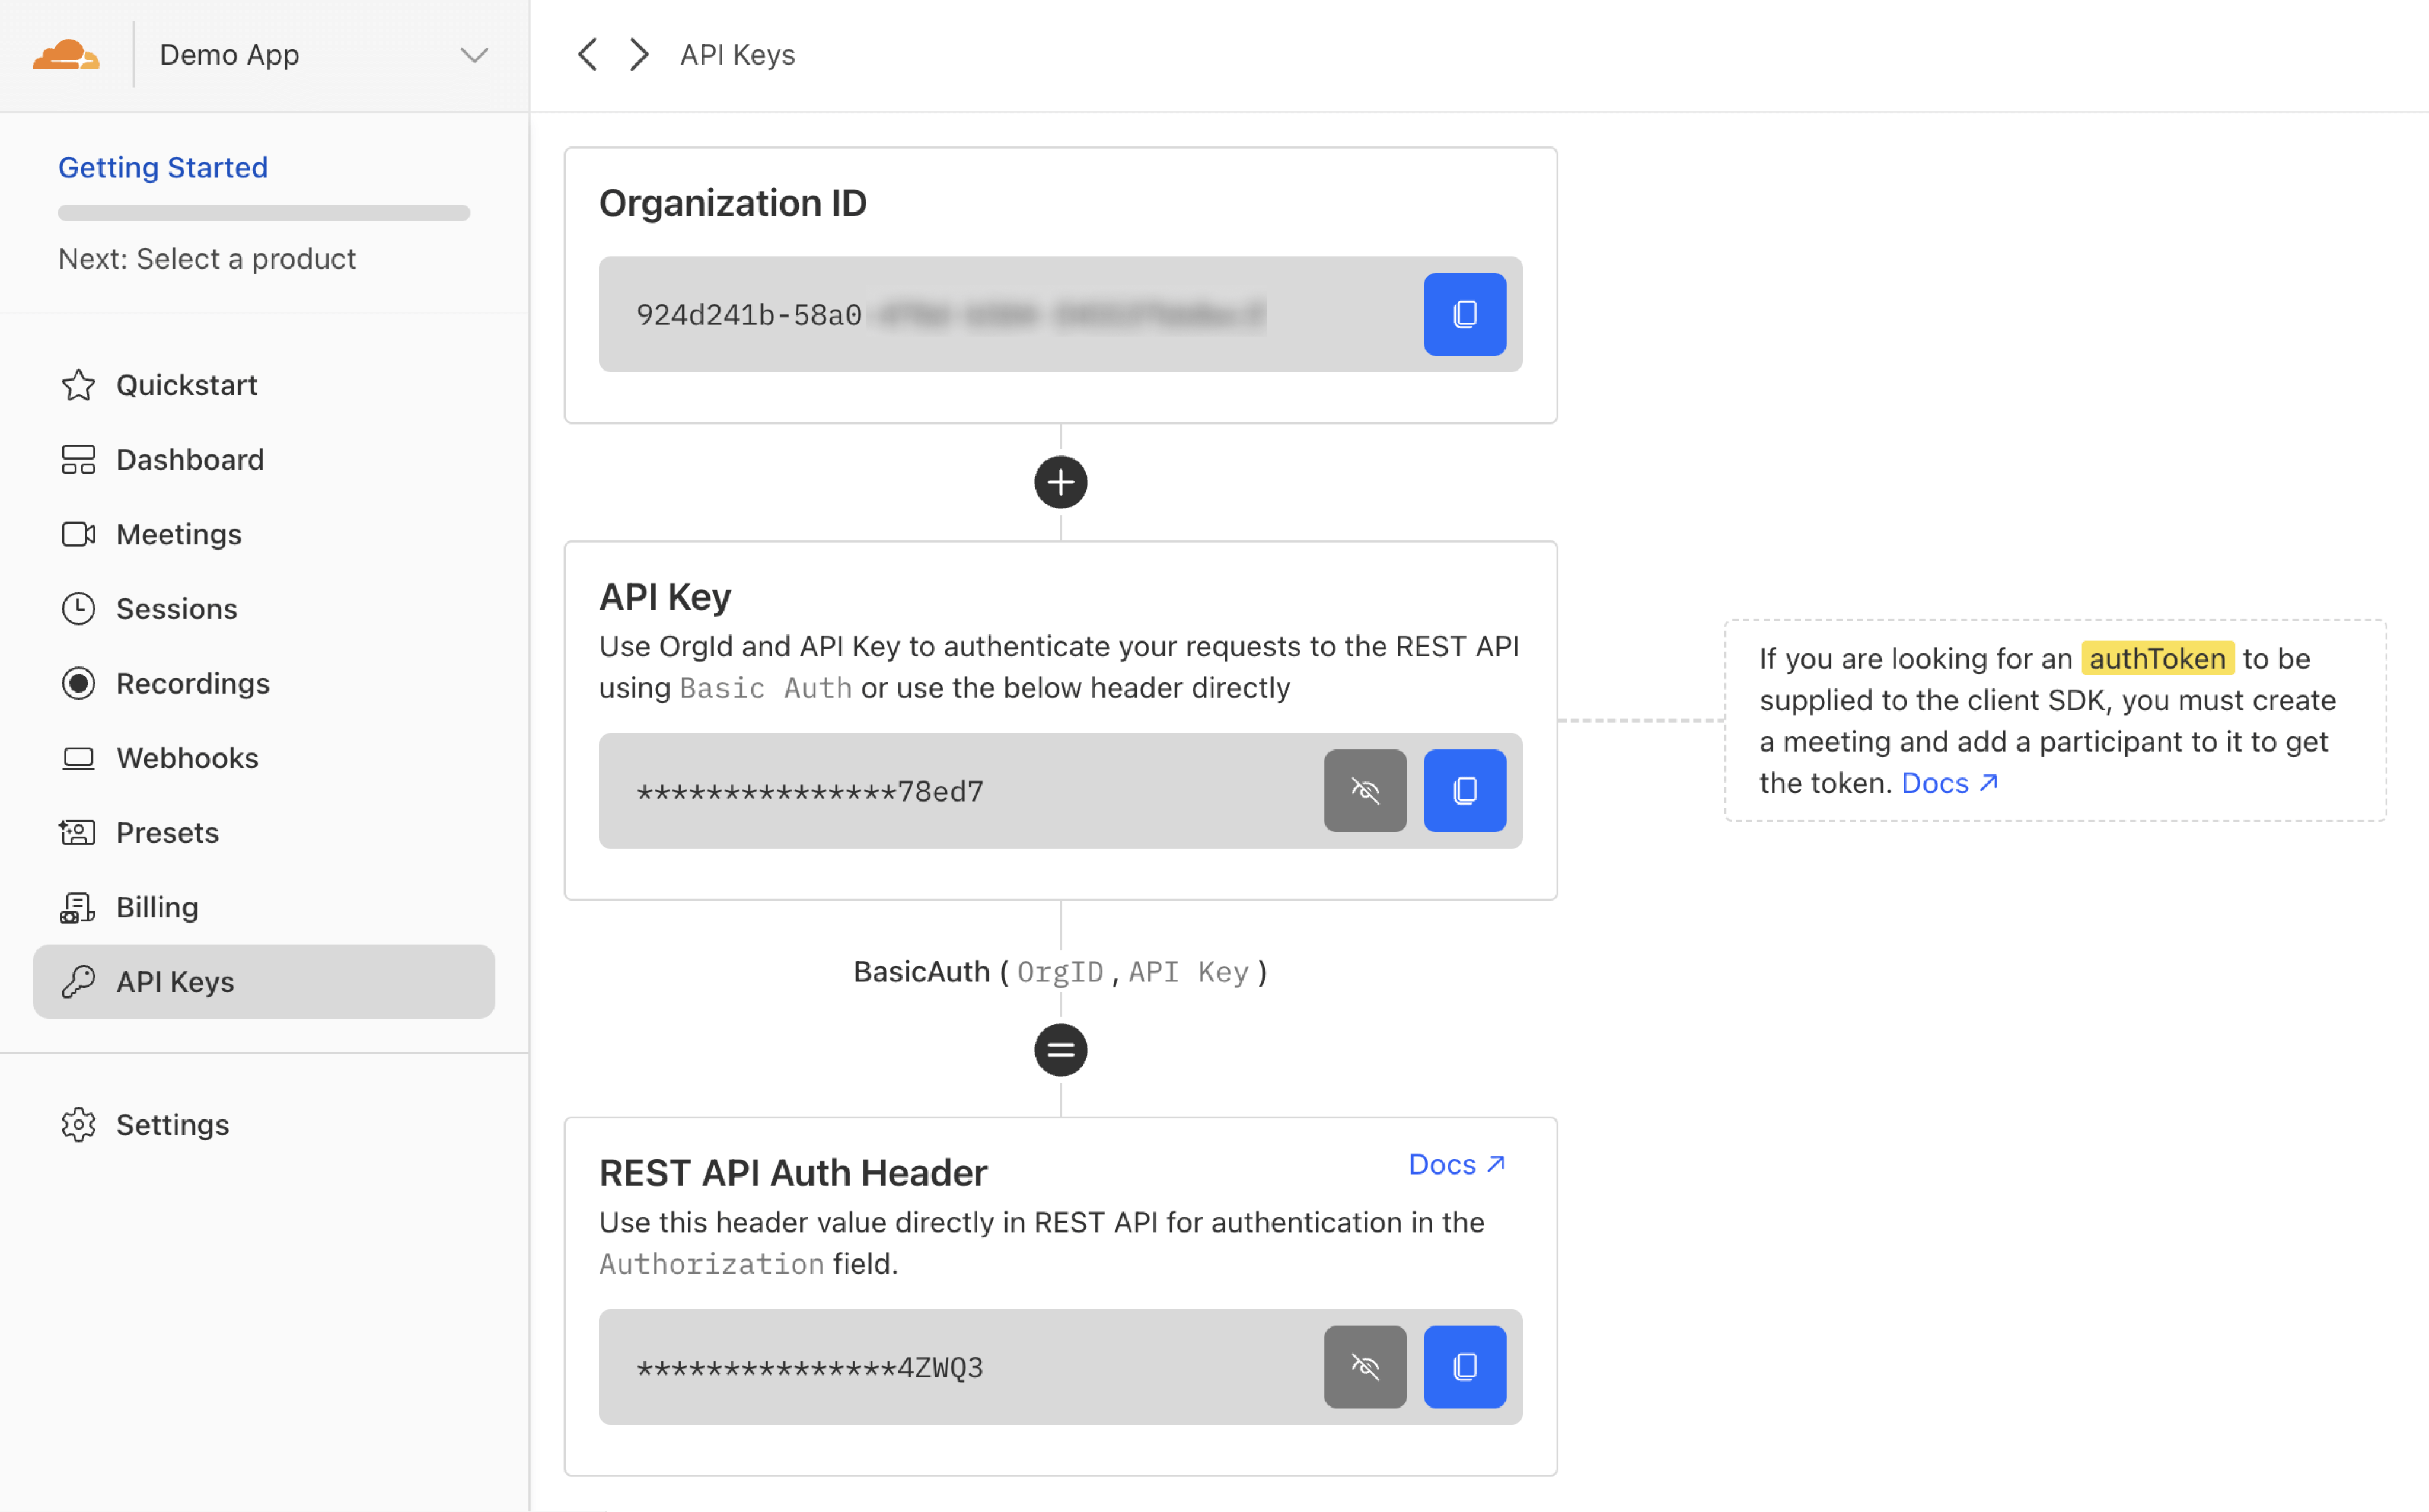
Task: Copy the REST API Auth Header value
Action: [x=1464, y=1367]
